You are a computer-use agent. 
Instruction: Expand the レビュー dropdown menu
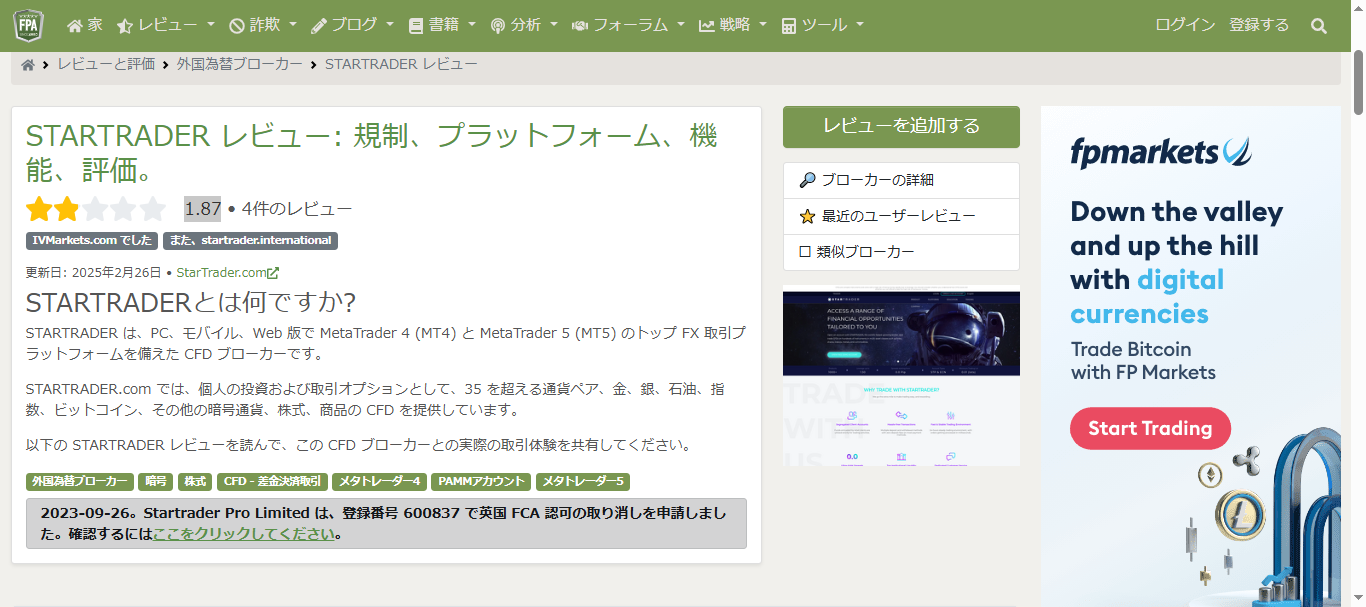pos(166,25)
